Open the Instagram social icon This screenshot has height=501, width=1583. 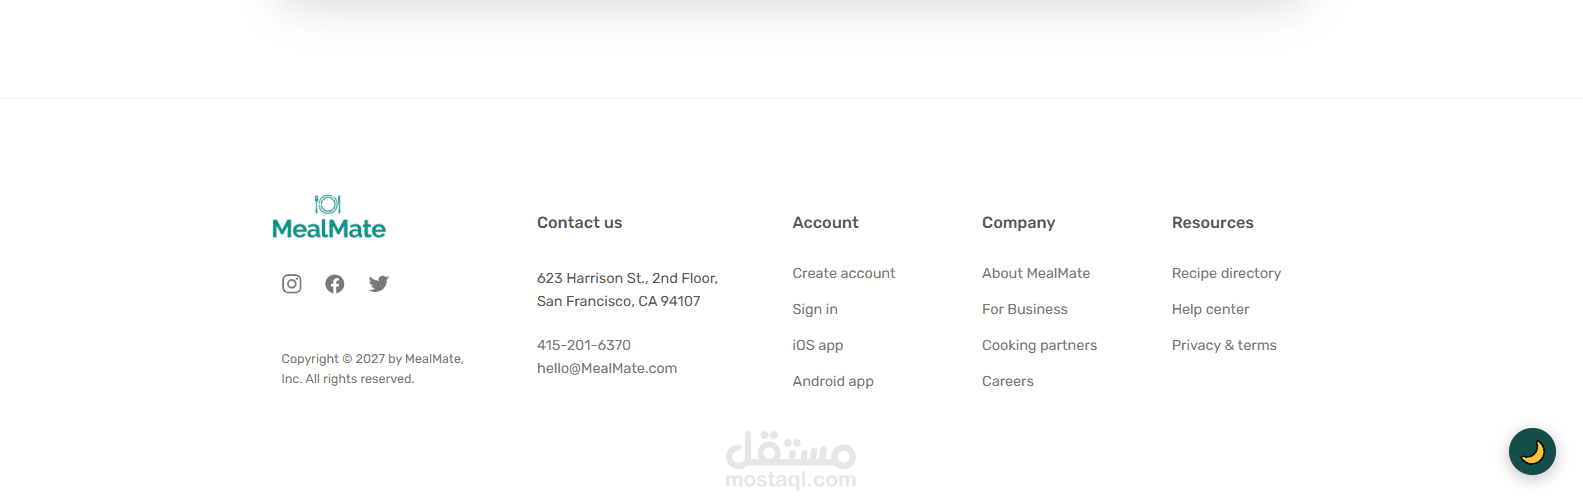292,284
